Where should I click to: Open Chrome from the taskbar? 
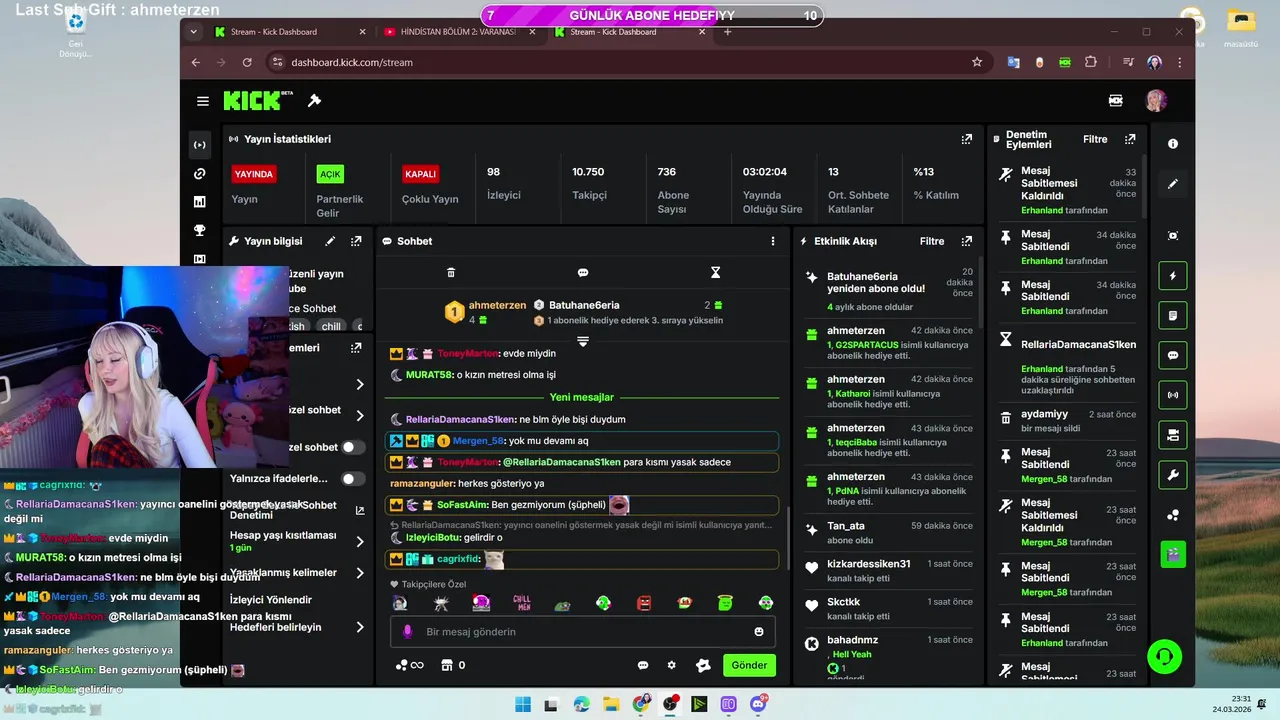pyautogui.click(x=641, y=704)
